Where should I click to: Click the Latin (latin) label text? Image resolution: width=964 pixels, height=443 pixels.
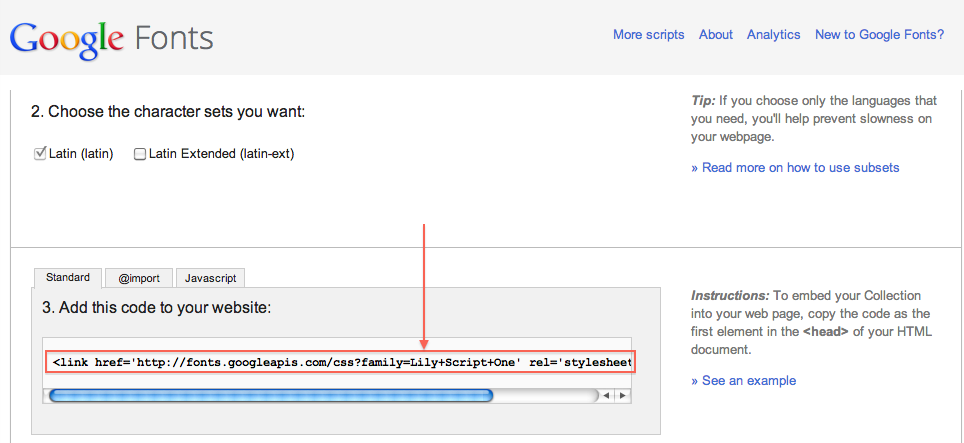click(81, 154)
